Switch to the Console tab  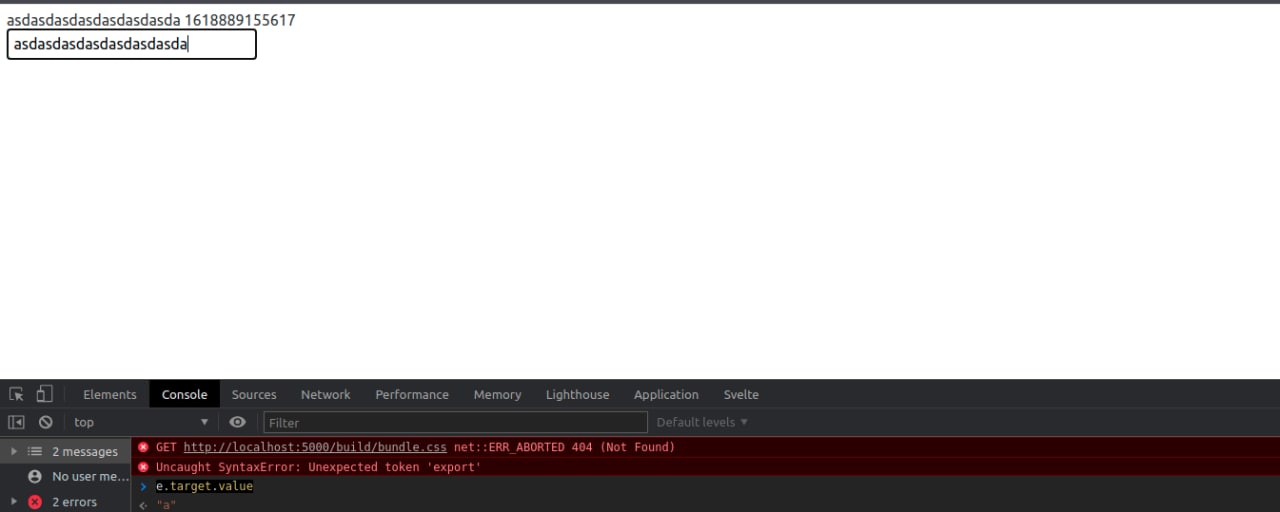click(x=185, y=394)
